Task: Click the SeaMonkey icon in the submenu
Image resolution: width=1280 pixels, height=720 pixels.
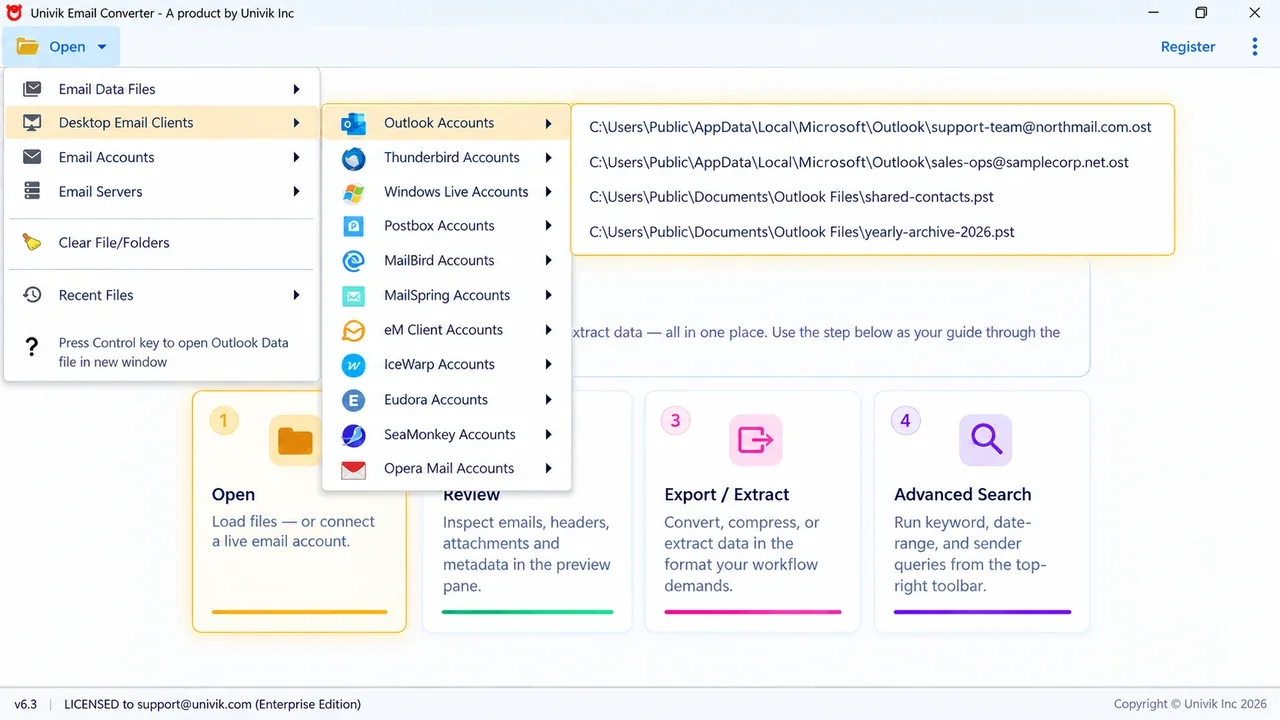Action: pyautogui.click(x=353, y=435)
